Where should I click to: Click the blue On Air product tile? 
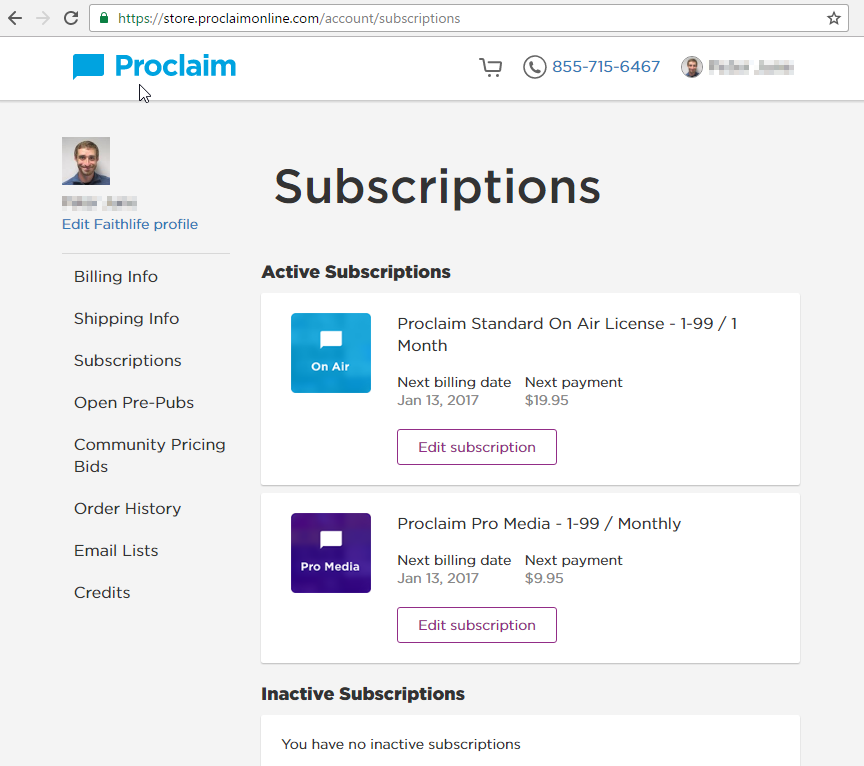(331, 353)
